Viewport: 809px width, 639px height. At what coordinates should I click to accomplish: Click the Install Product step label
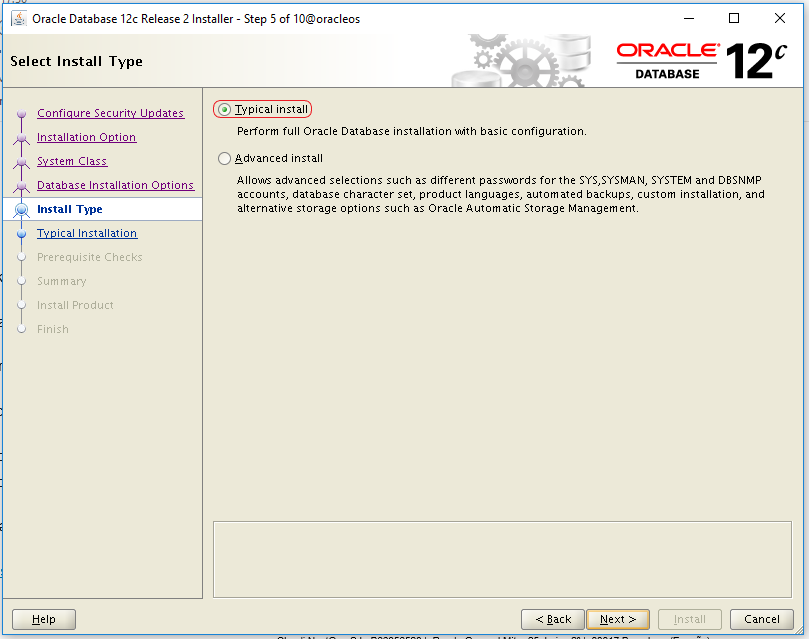tap(75, 305)
